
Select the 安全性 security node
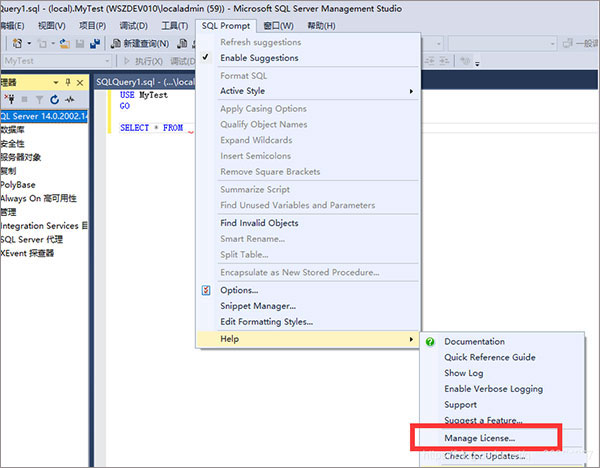coord(12,143)
